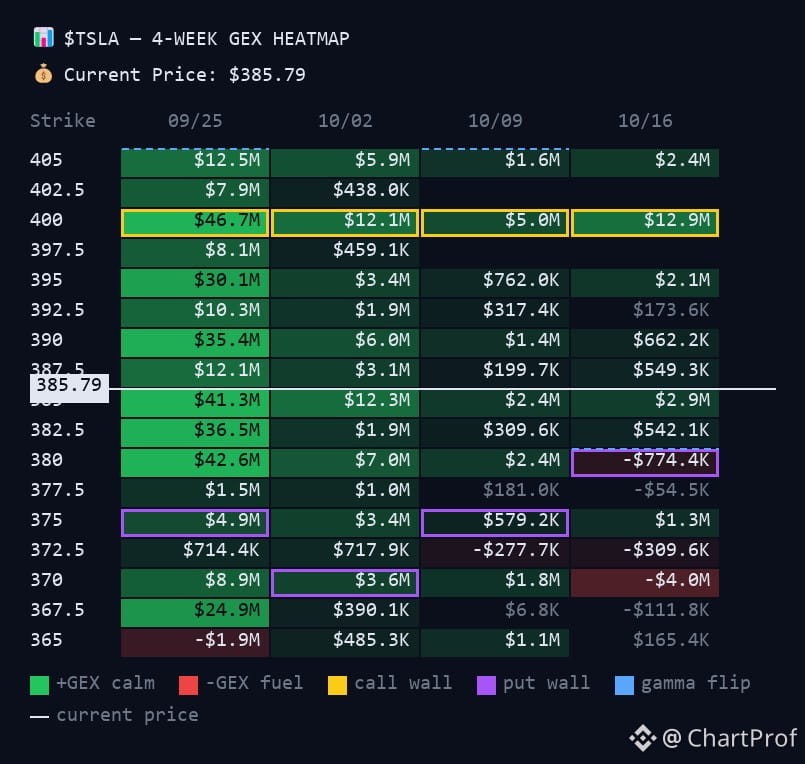Click the red -GEX fuel legend swatch
Screen dimensions: 805x764
188,685
